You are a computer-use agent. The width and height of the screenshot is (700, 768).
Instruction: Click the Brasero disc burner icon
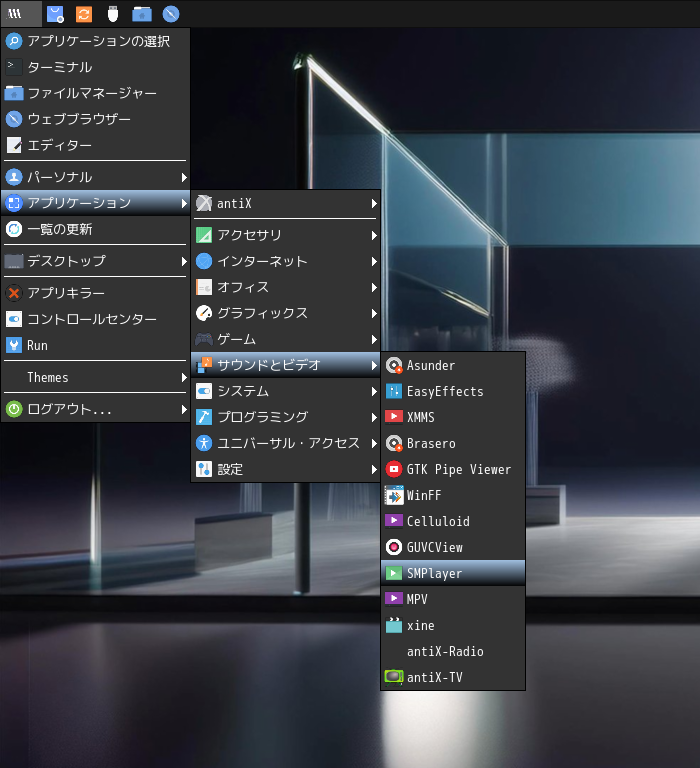pos(394,443)
